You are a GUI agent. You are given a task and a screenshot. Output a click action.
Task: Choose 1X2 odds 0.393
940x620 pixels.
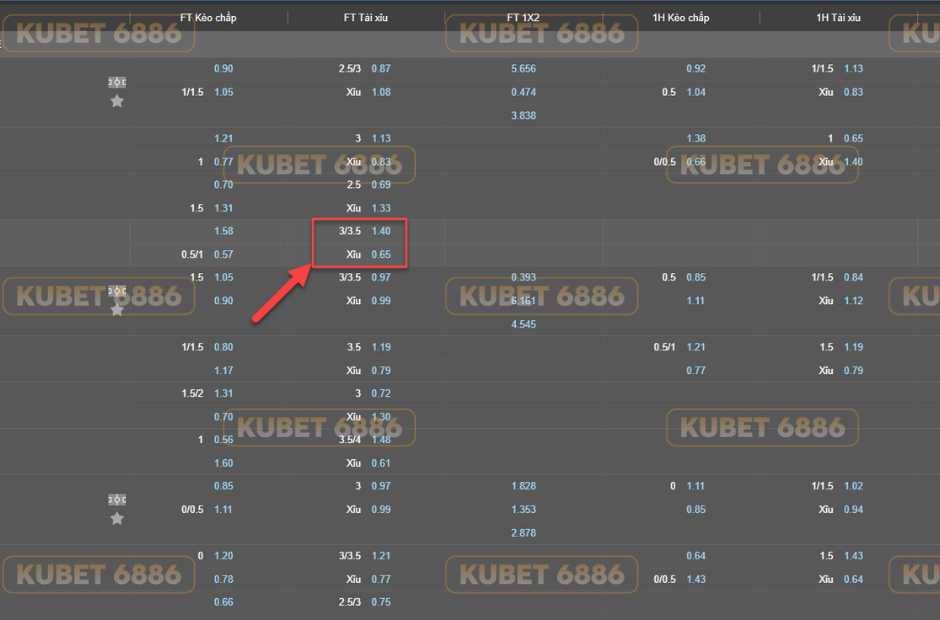coord(523,277)
